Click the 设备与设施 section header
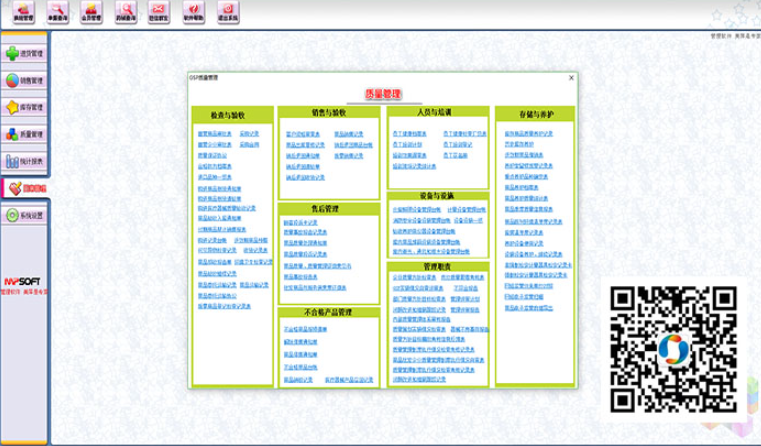 (x=437, y=196)
